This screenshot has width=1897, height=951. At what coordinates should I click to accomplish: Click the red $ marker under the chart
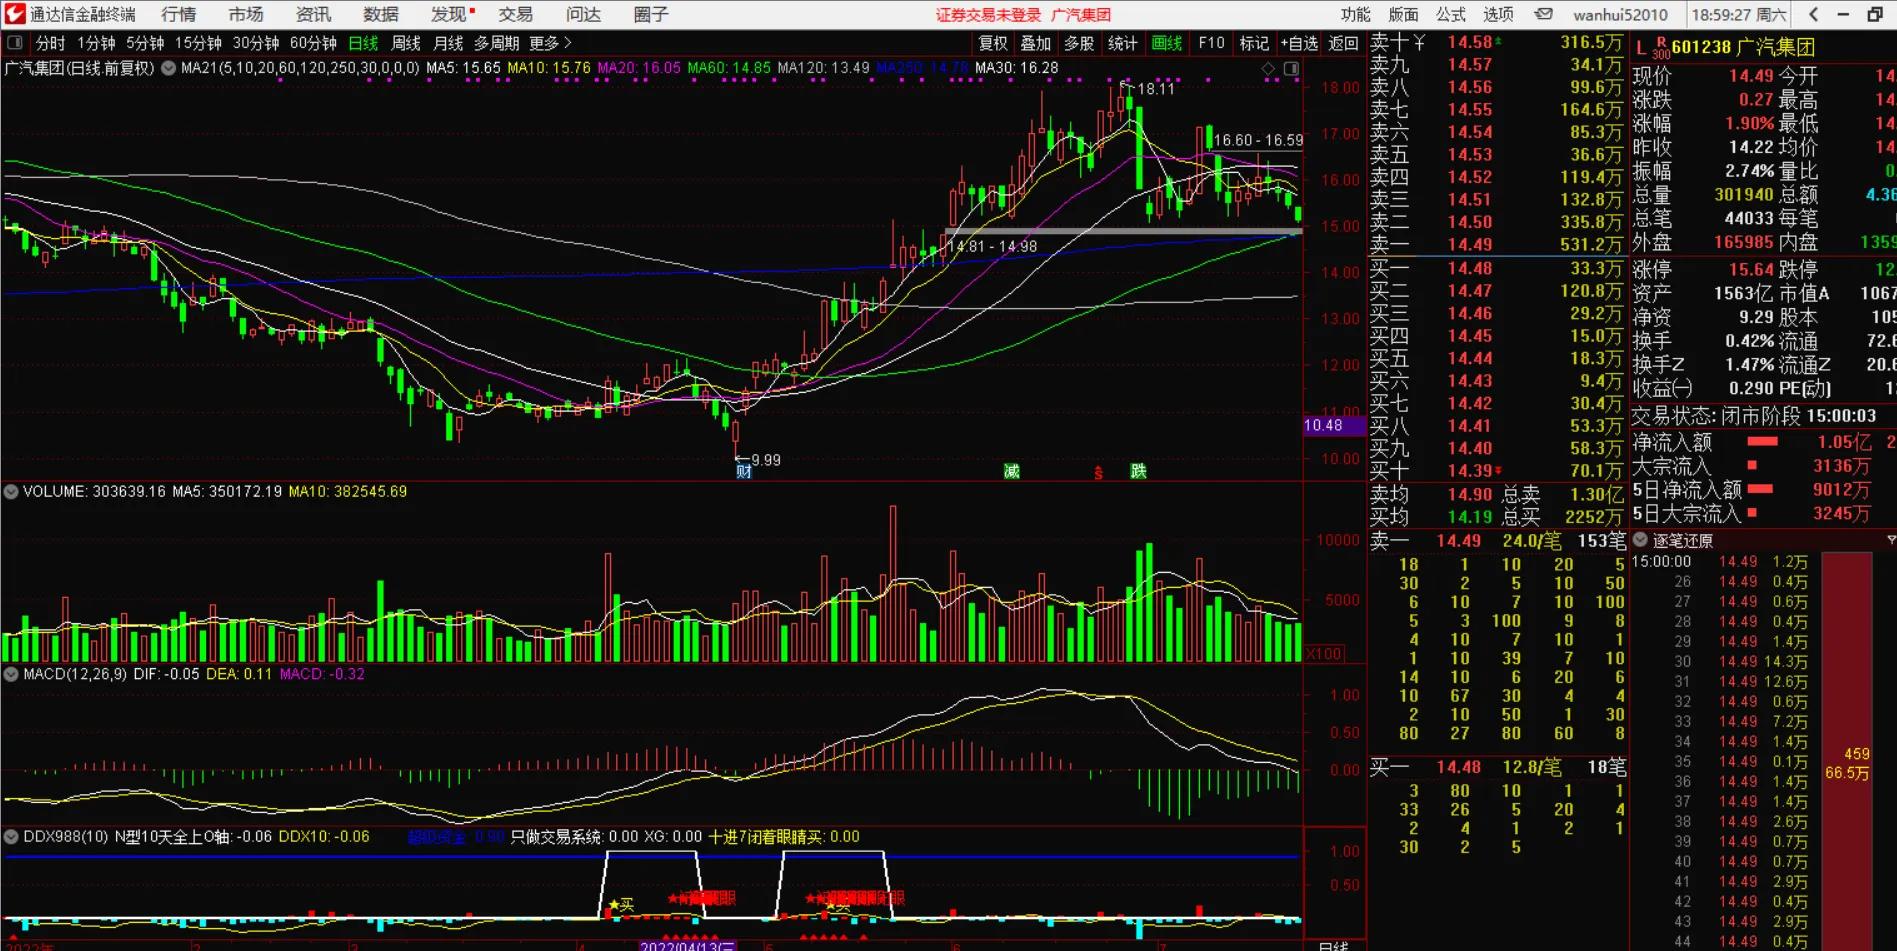[x=1098, y=472]
